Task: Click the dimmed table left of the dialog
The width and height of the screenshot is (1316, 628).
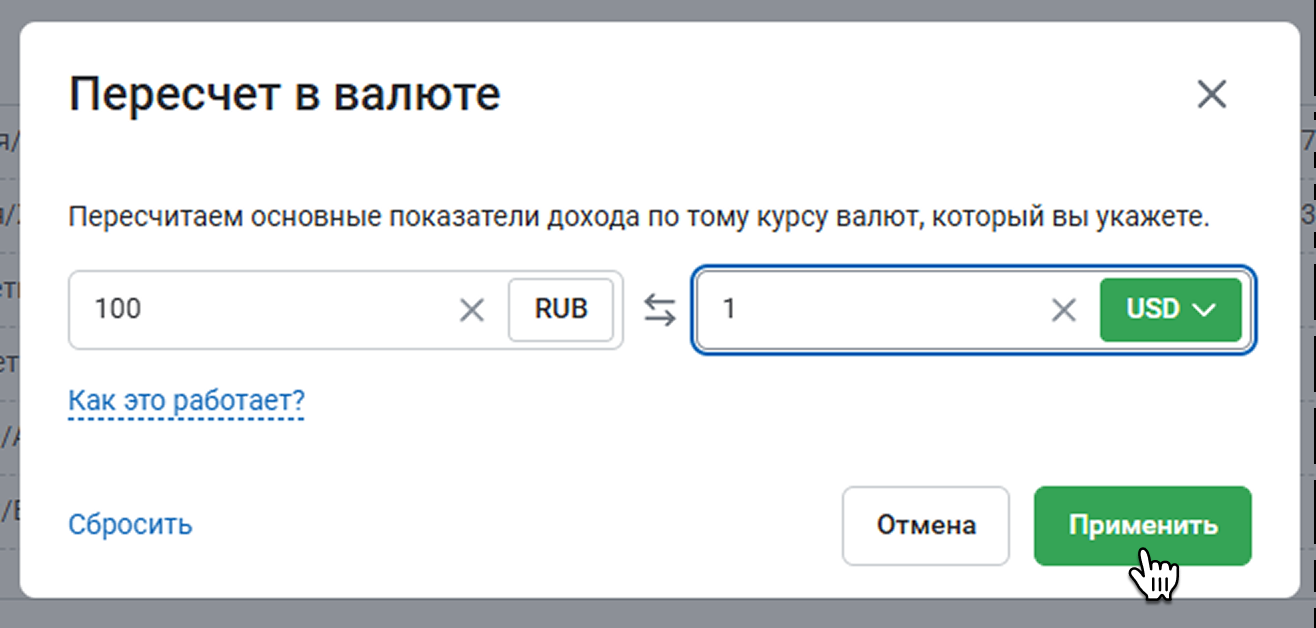Action: [8, 300]
